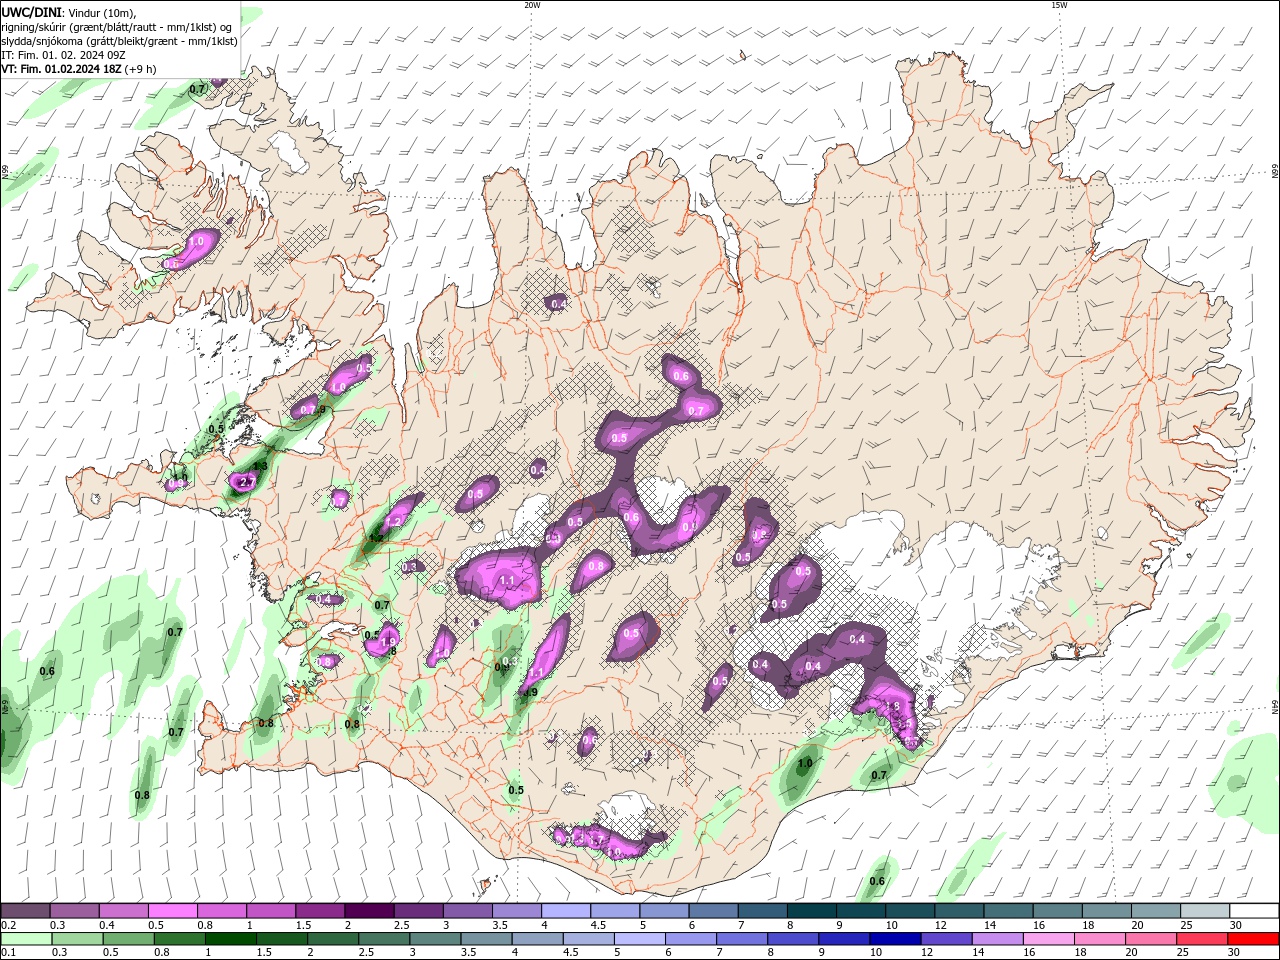Pick the deep navy 10 swatch in bottom legend row
This screenshot has width=1280, height=960.
[895, 939]
